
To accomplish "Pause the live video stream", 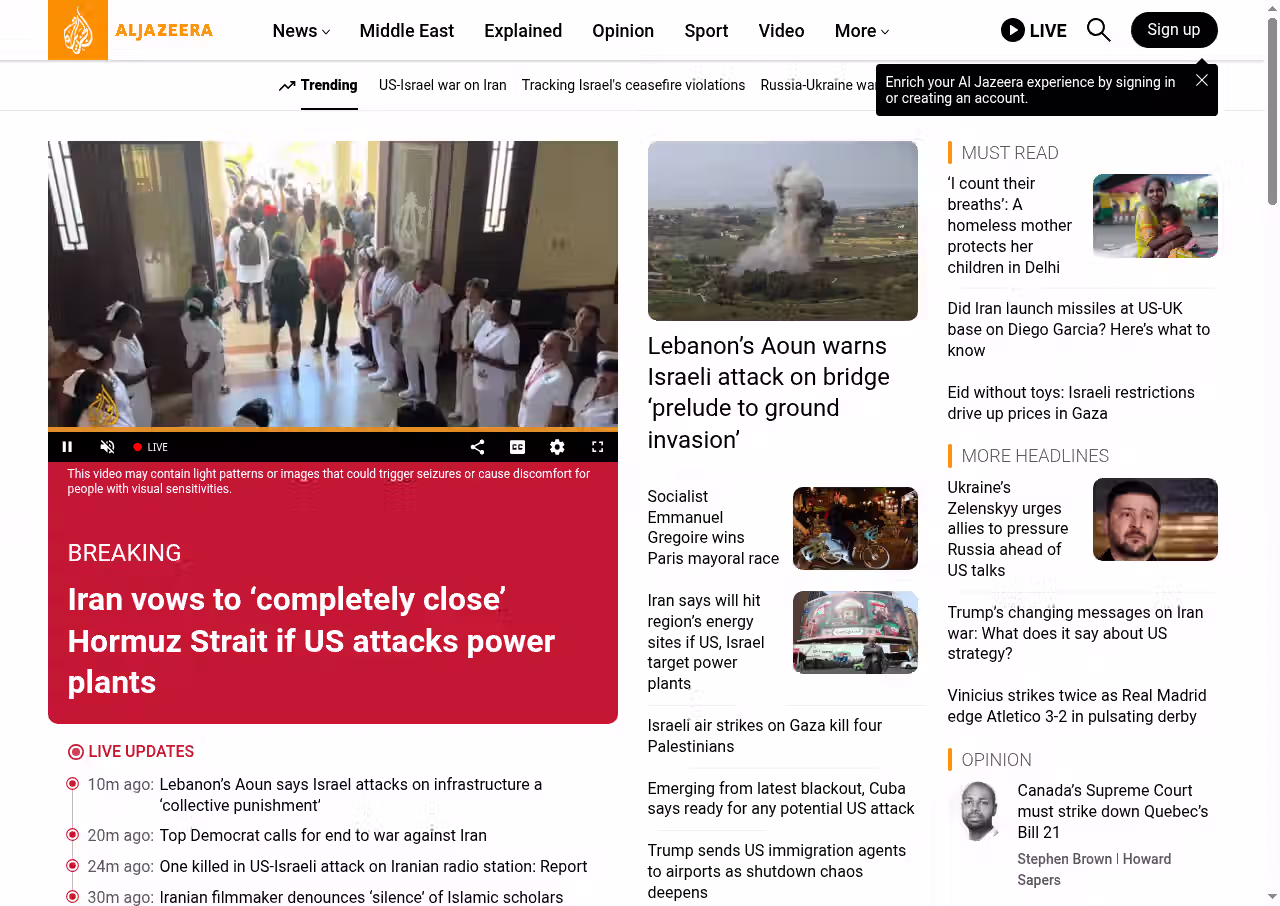I will click(68, 447).
